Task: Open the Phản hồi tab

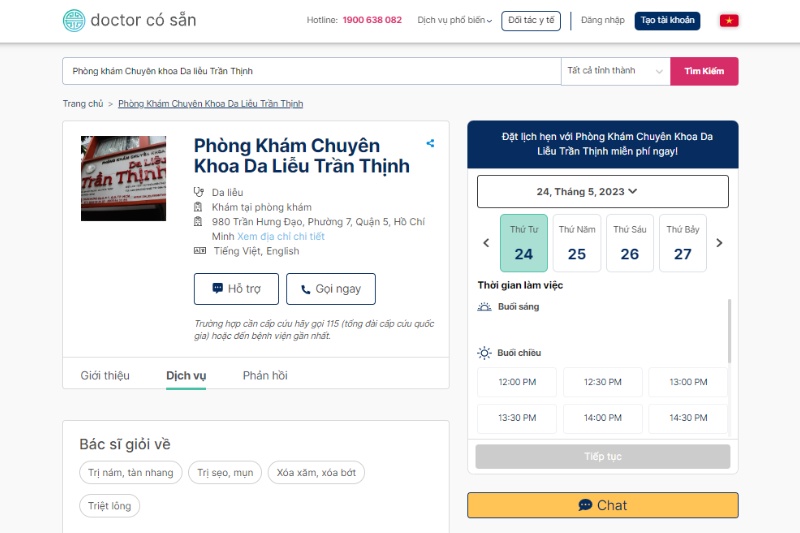Action: (265, 375)
